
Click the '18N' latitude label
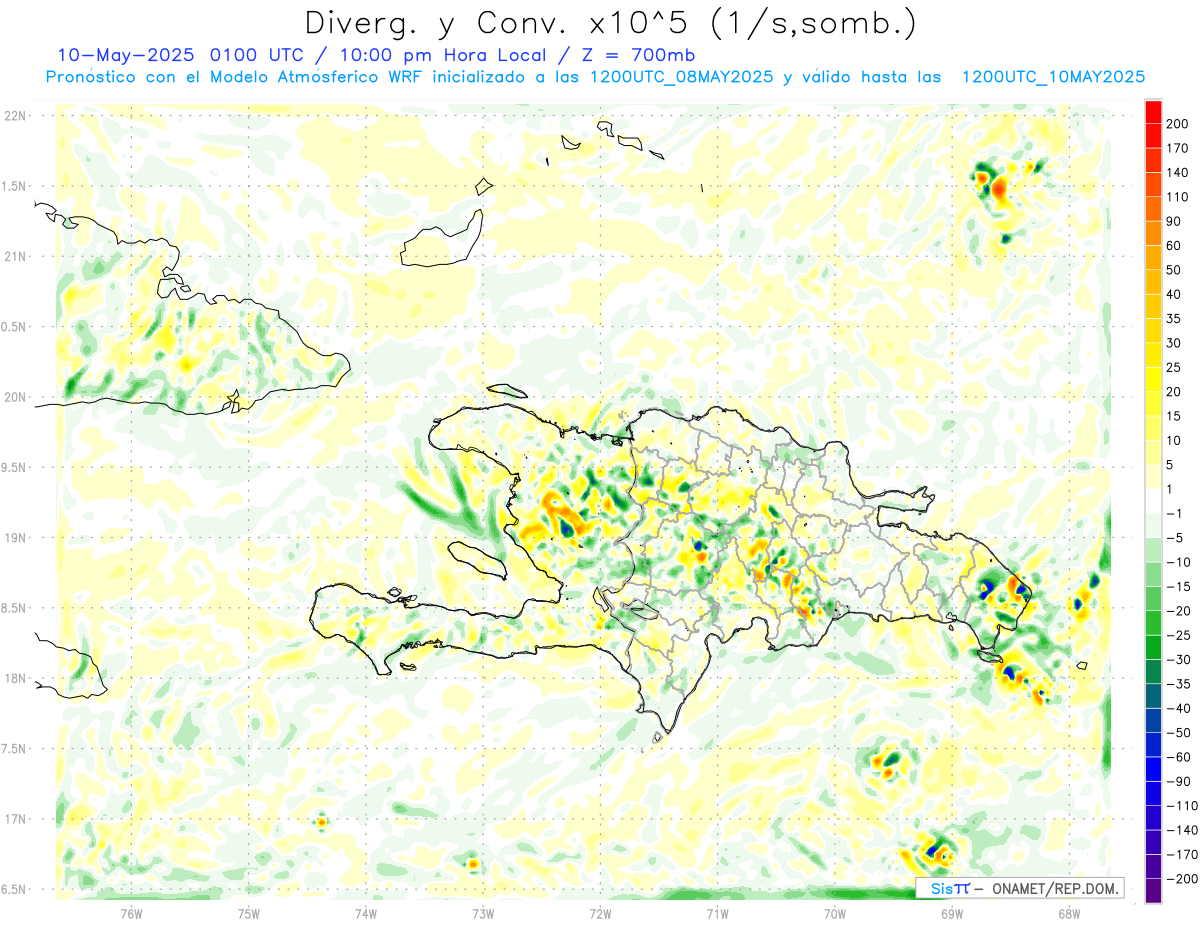click(x=15, y=679)
